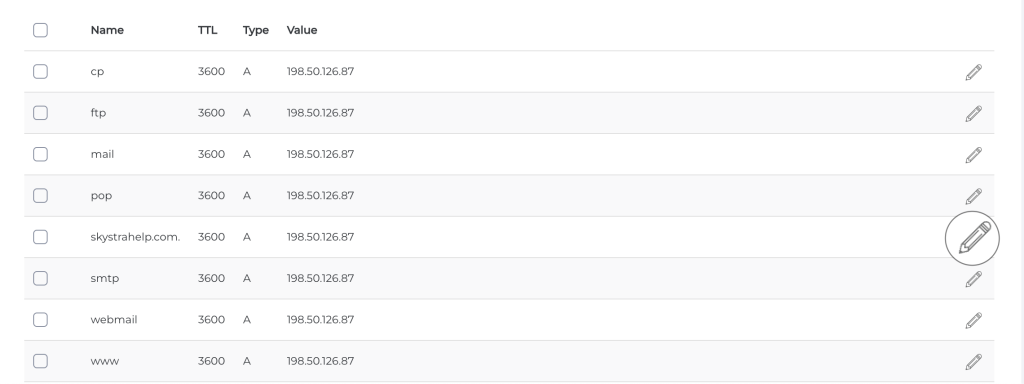Click the skystrahelp.com. record name

pyautogui.click(x=135, y=237)
